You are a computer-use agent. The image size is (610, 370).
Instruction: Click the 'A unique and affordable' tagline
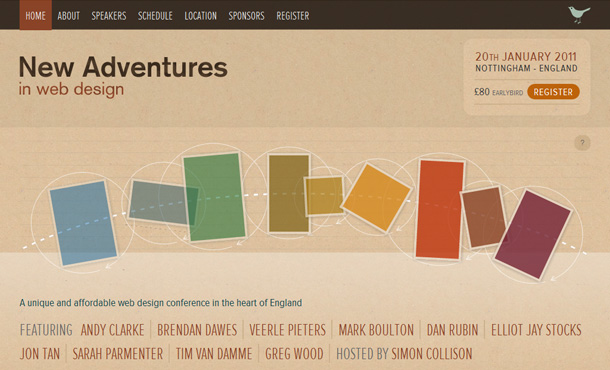pyautogui.click(x=161, y=303)
